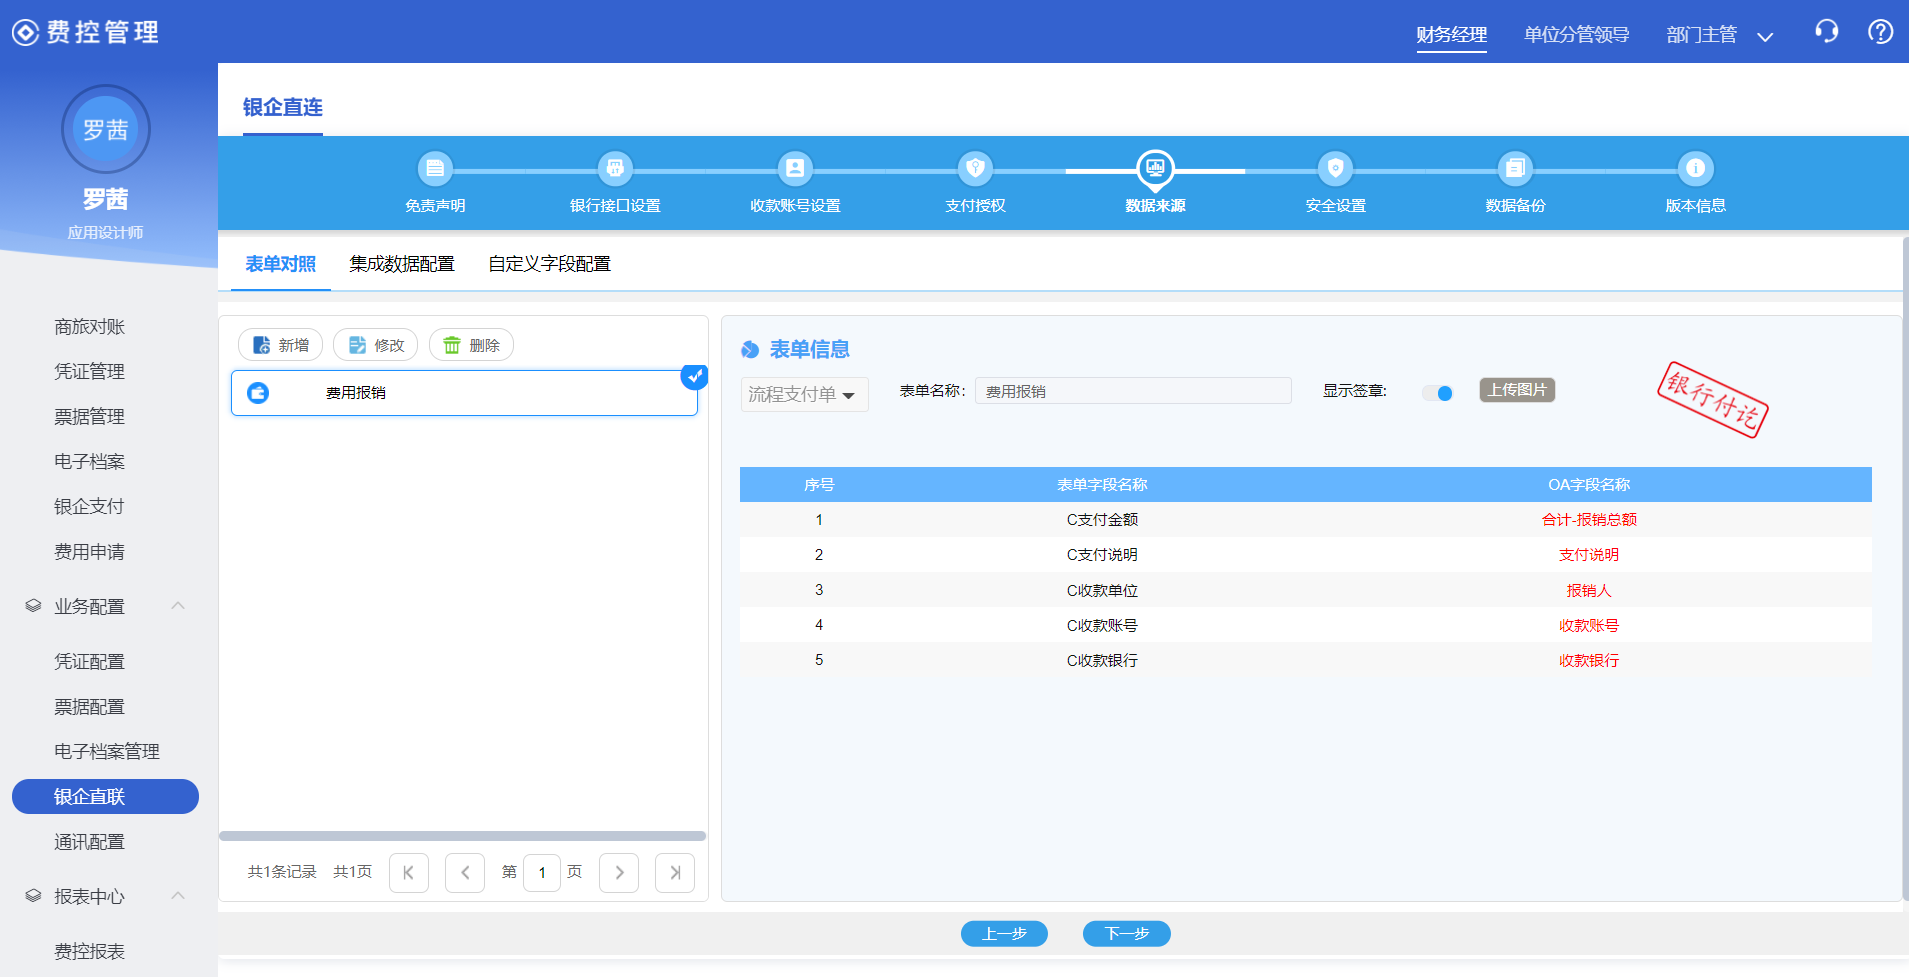Open the 流程支付单 dropdown
Screen dimensions: 1909x977
(804, 394)
